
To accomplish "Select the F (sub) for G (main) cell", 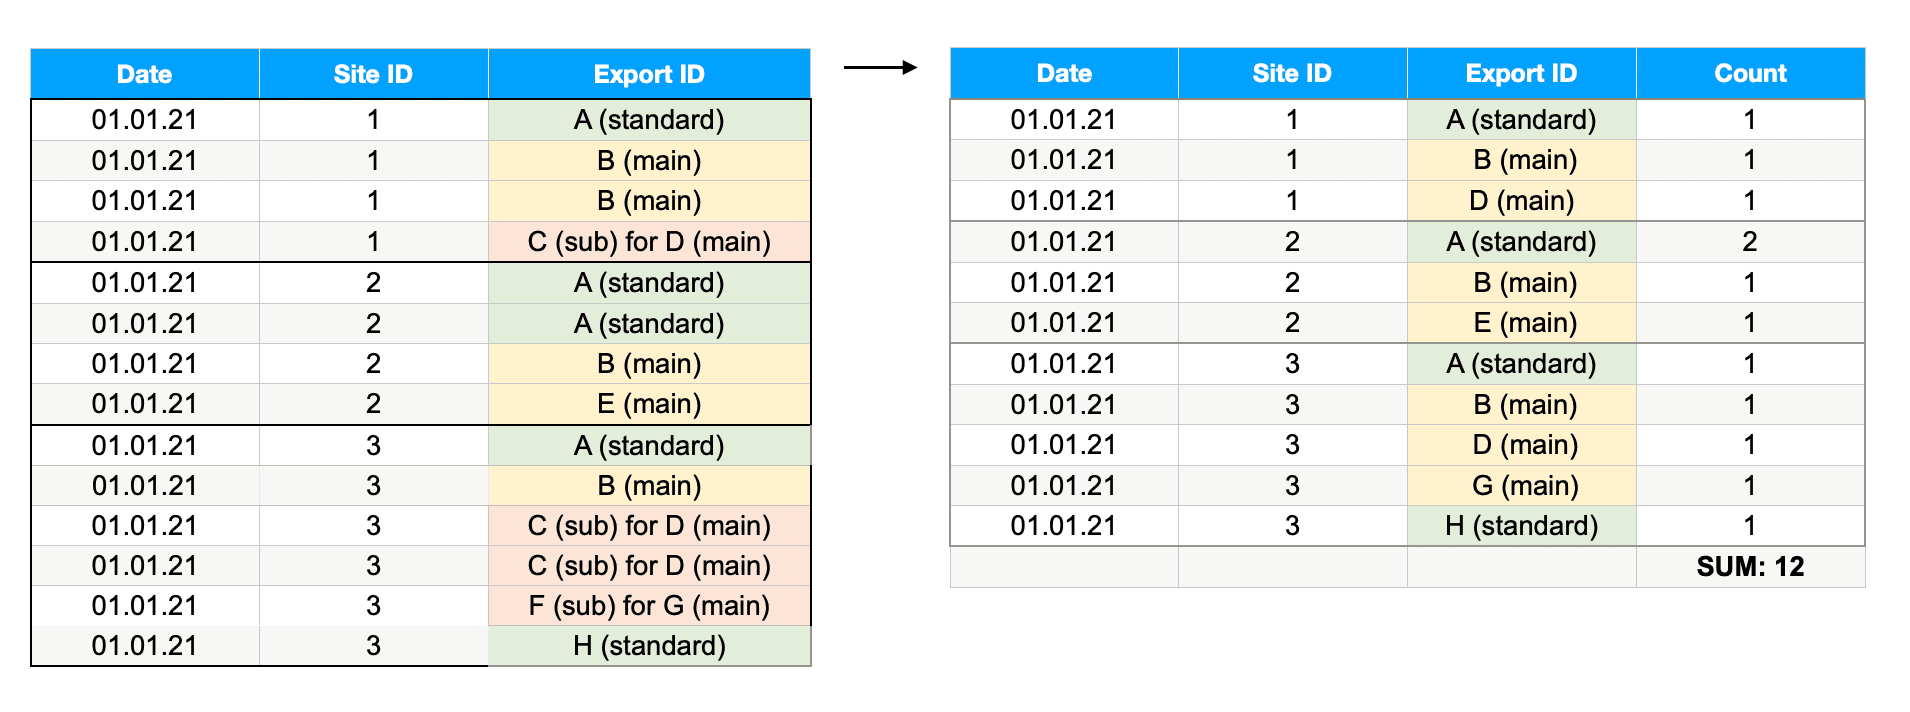I will pos(649,606).
